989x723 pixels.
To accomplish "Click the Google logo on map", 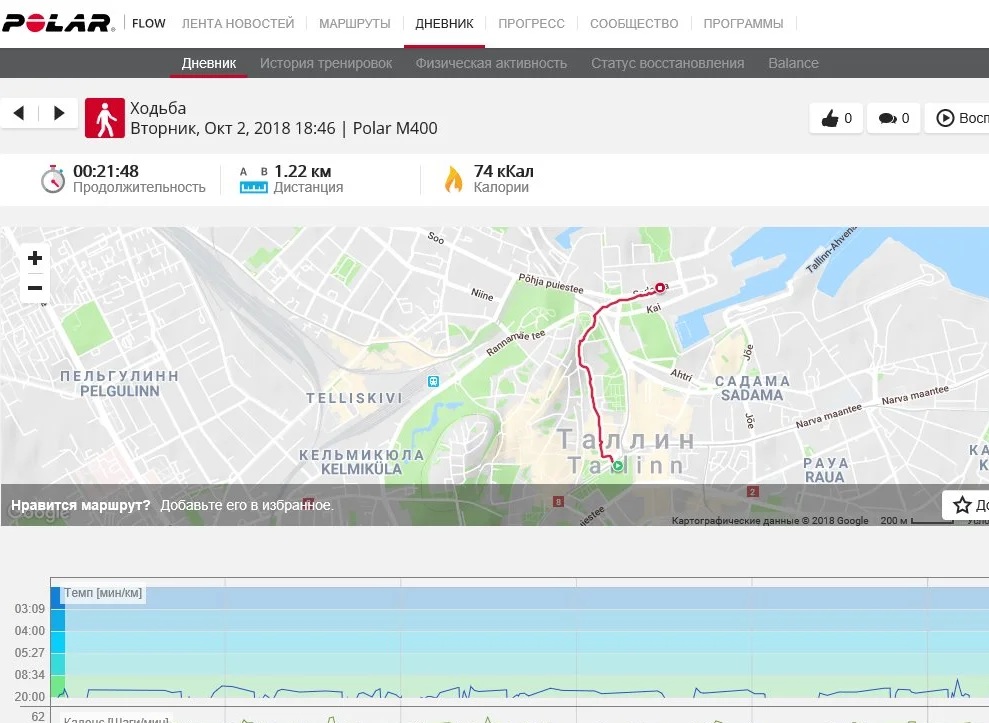I will click(x=38, y=512).
